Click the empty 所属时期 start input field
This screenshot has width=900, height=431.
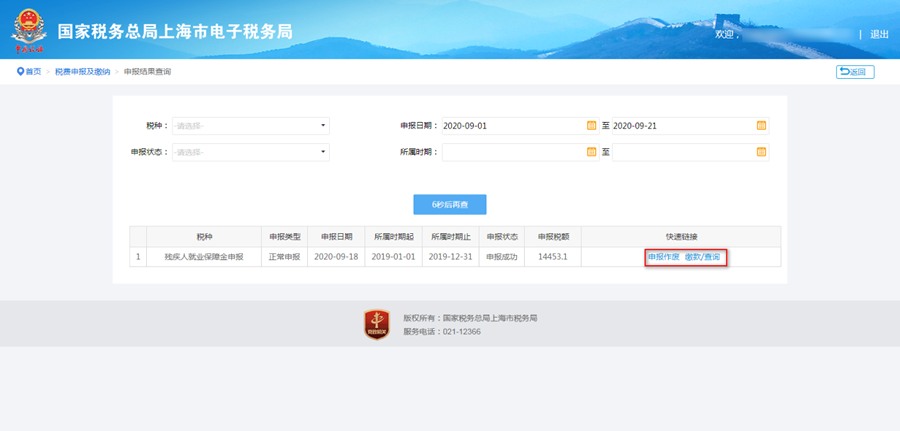(x=512, y=152)
